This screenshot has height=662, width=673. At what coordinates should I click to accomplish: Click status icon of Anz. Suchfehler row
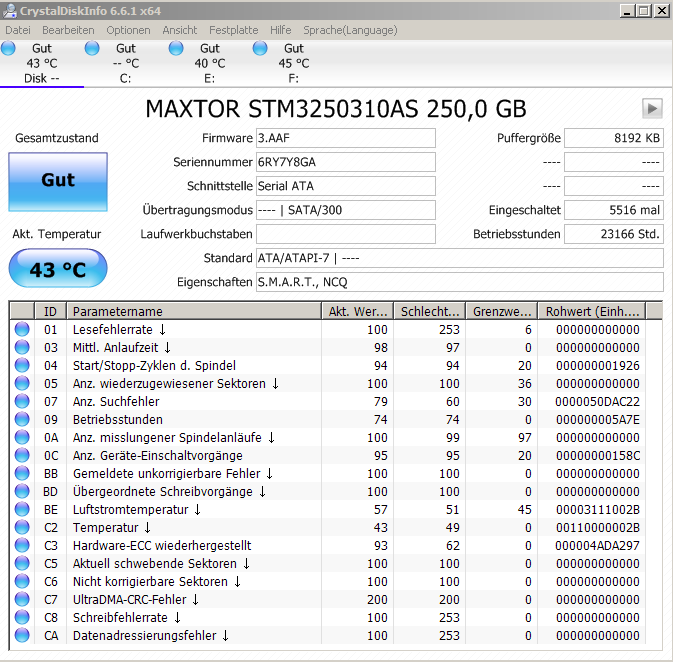point(22,401)
